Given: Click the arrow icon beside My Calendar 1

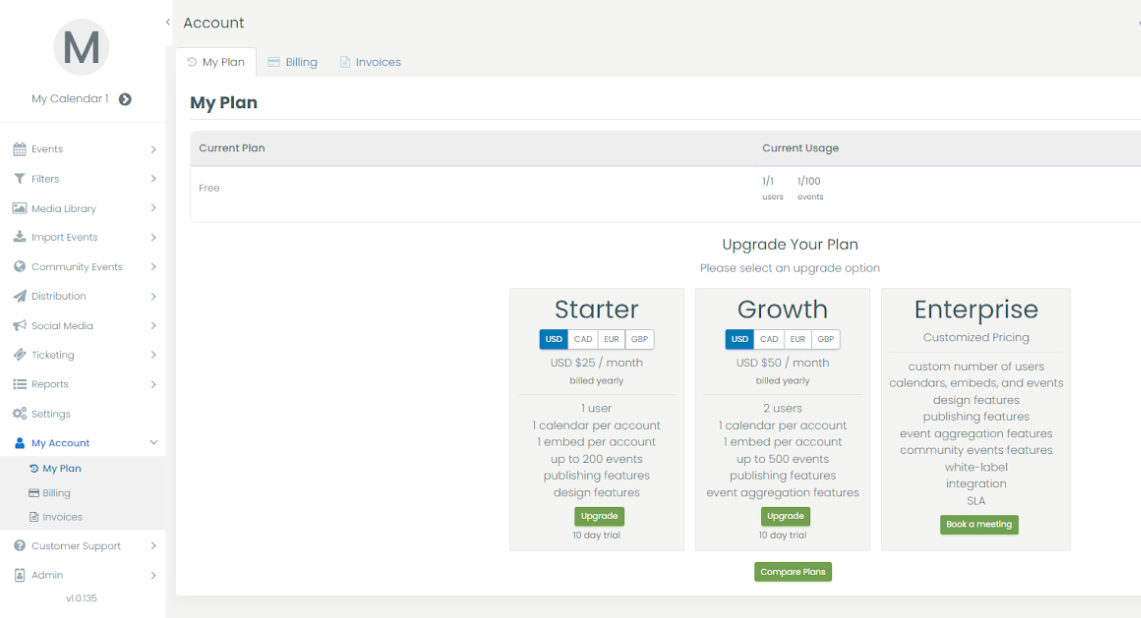Looking at the screenshot, I should click(125, 99).
